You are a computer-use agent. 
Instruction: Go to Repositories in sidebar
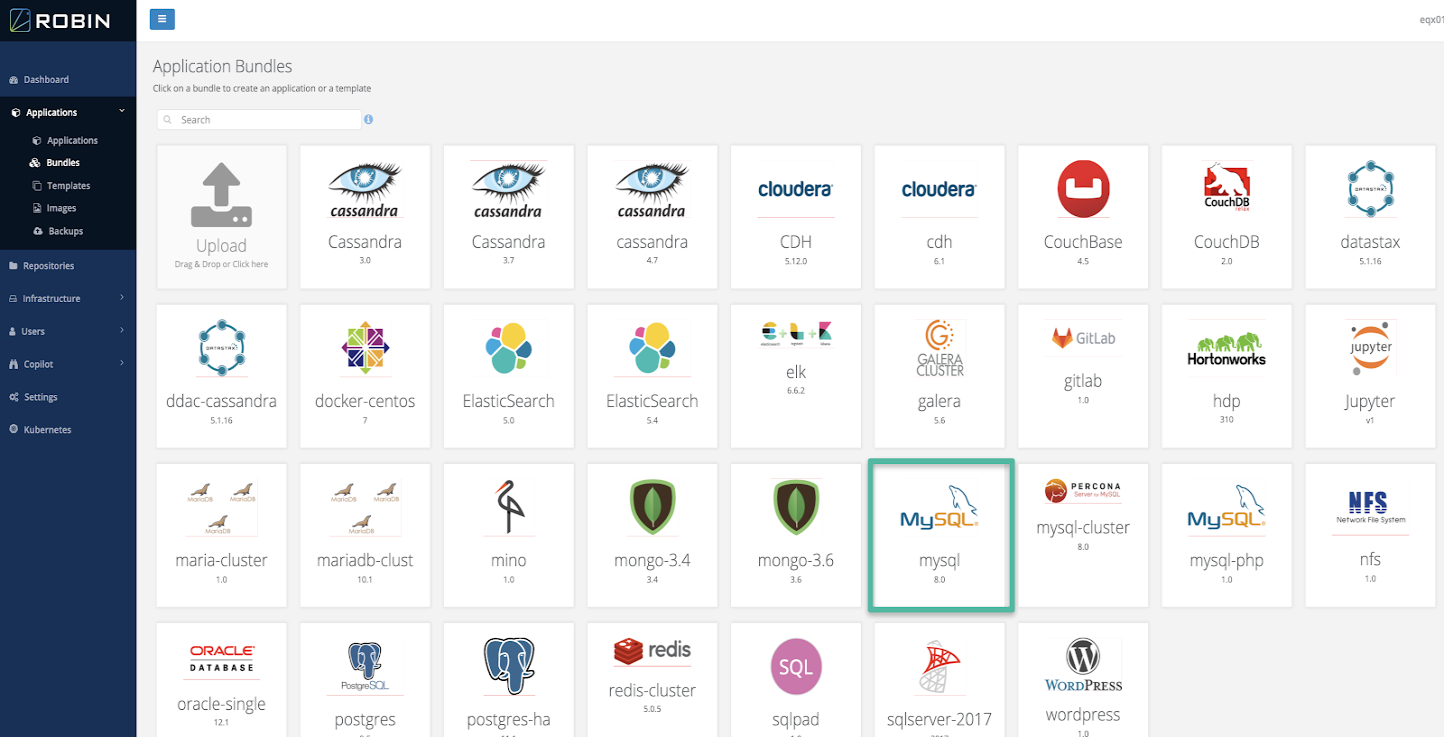(68, 265)
